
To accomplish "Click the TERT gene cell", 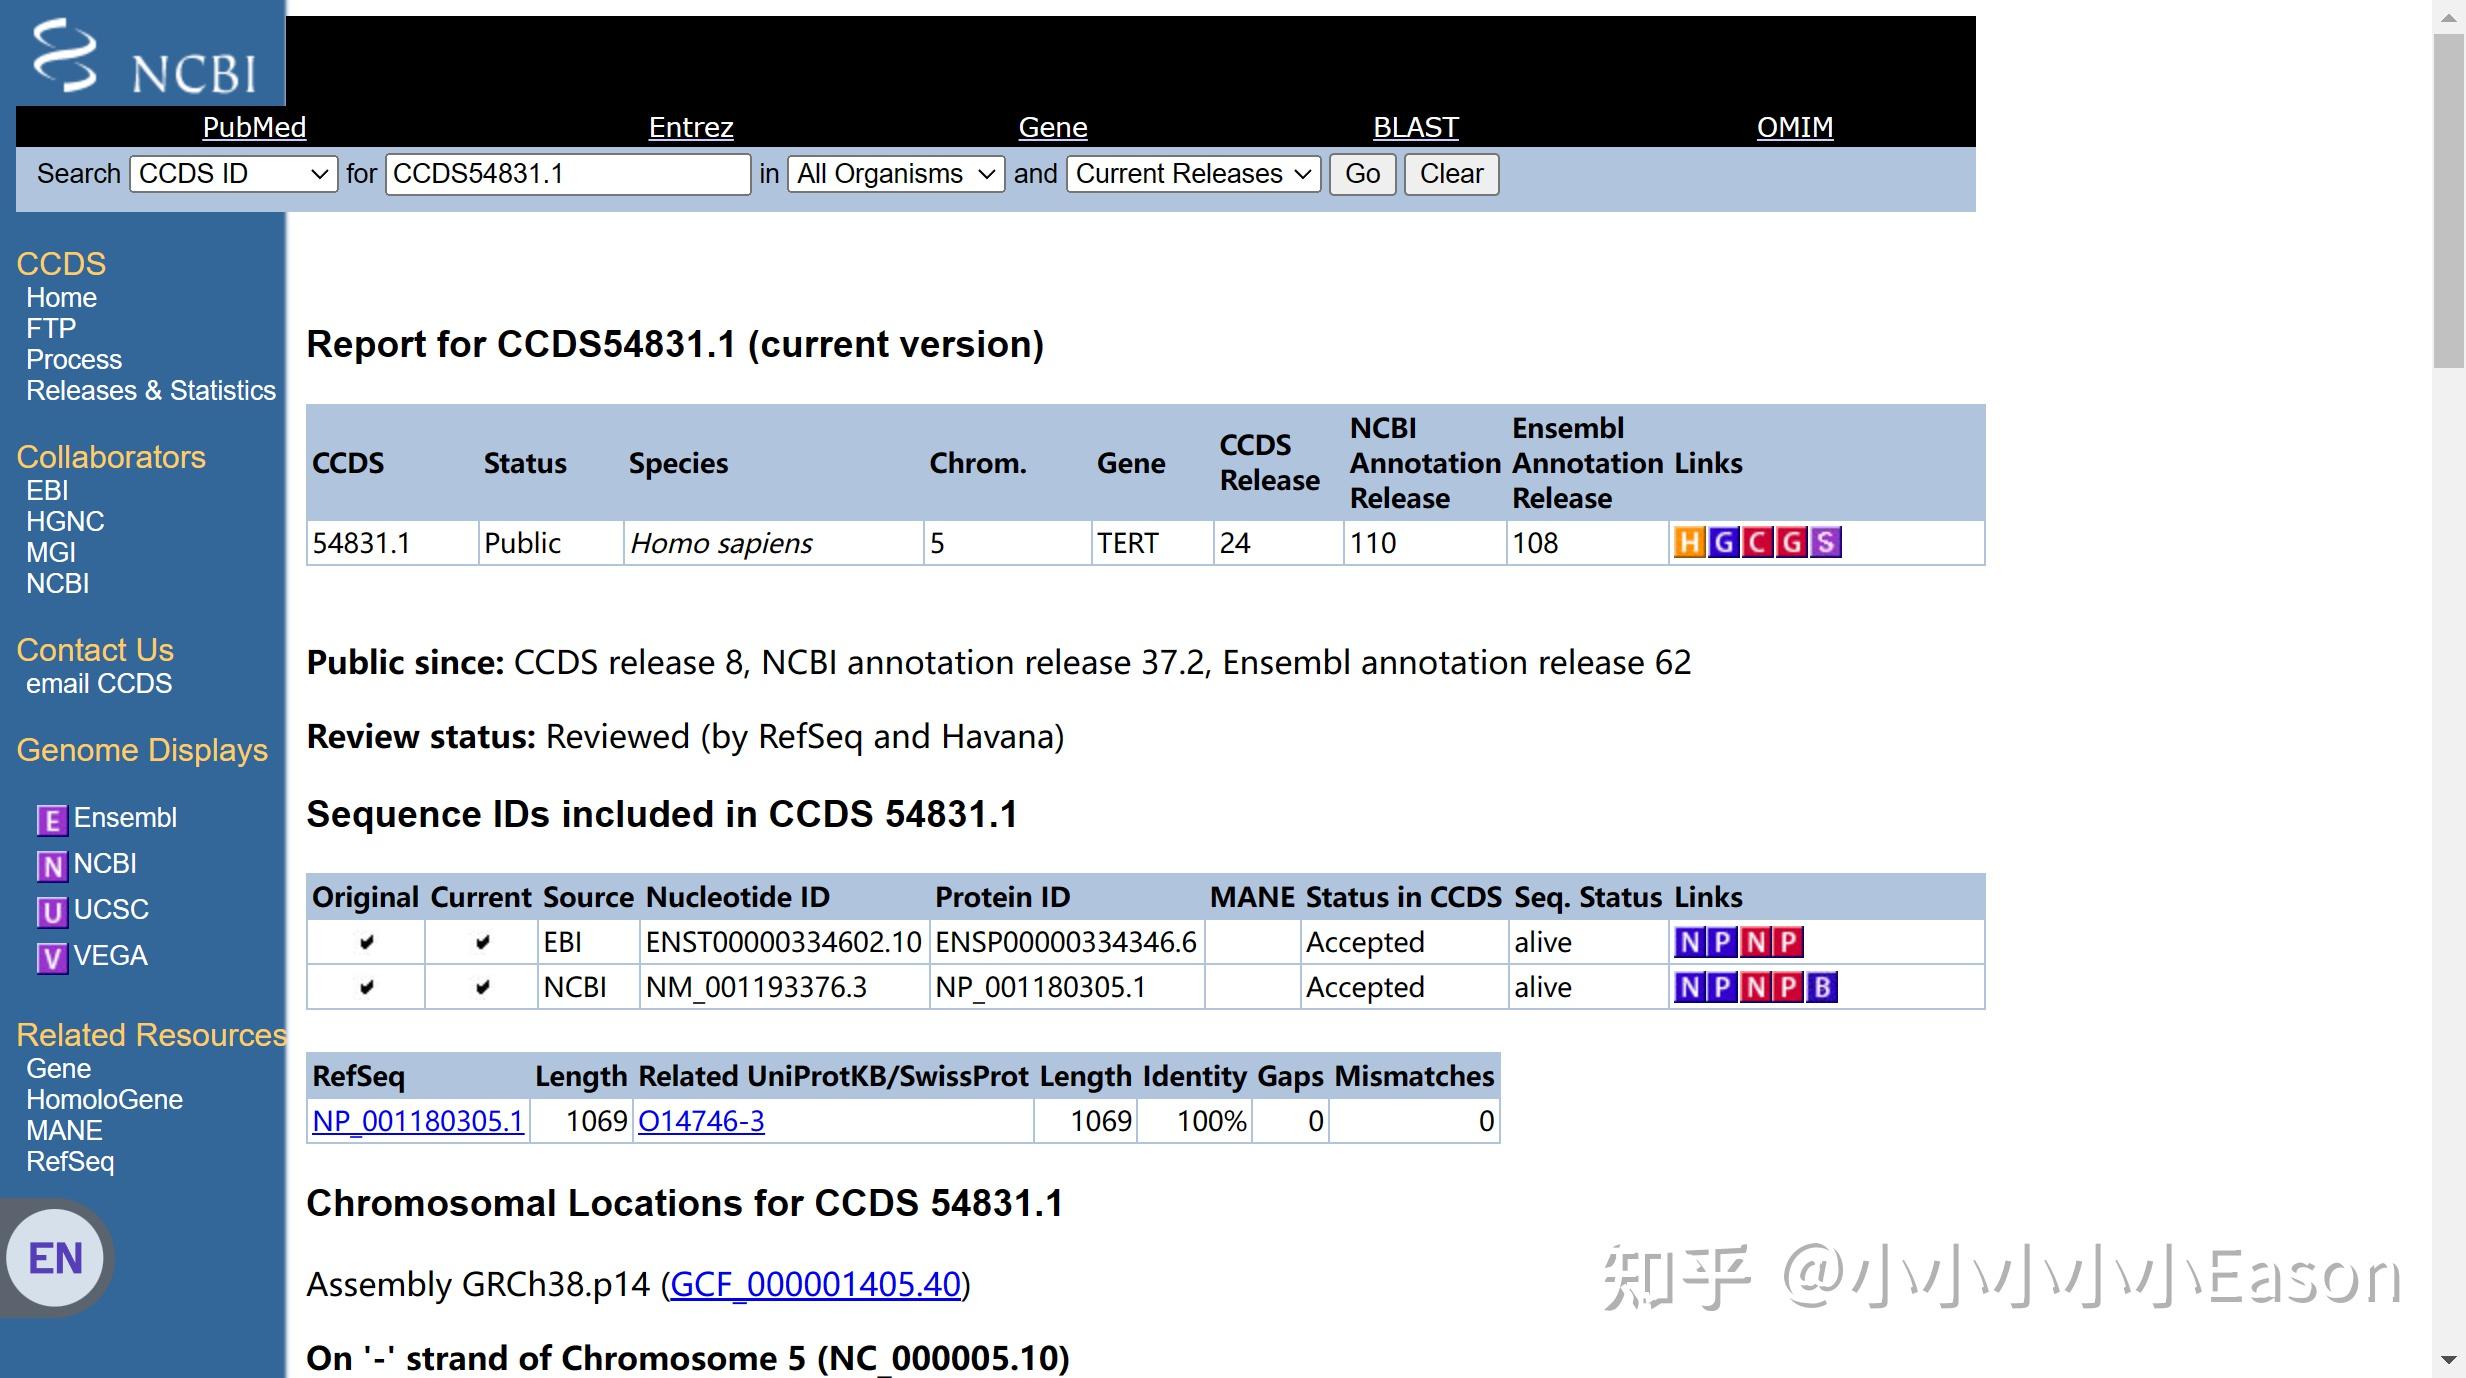I will click(x=1152, y=543).
